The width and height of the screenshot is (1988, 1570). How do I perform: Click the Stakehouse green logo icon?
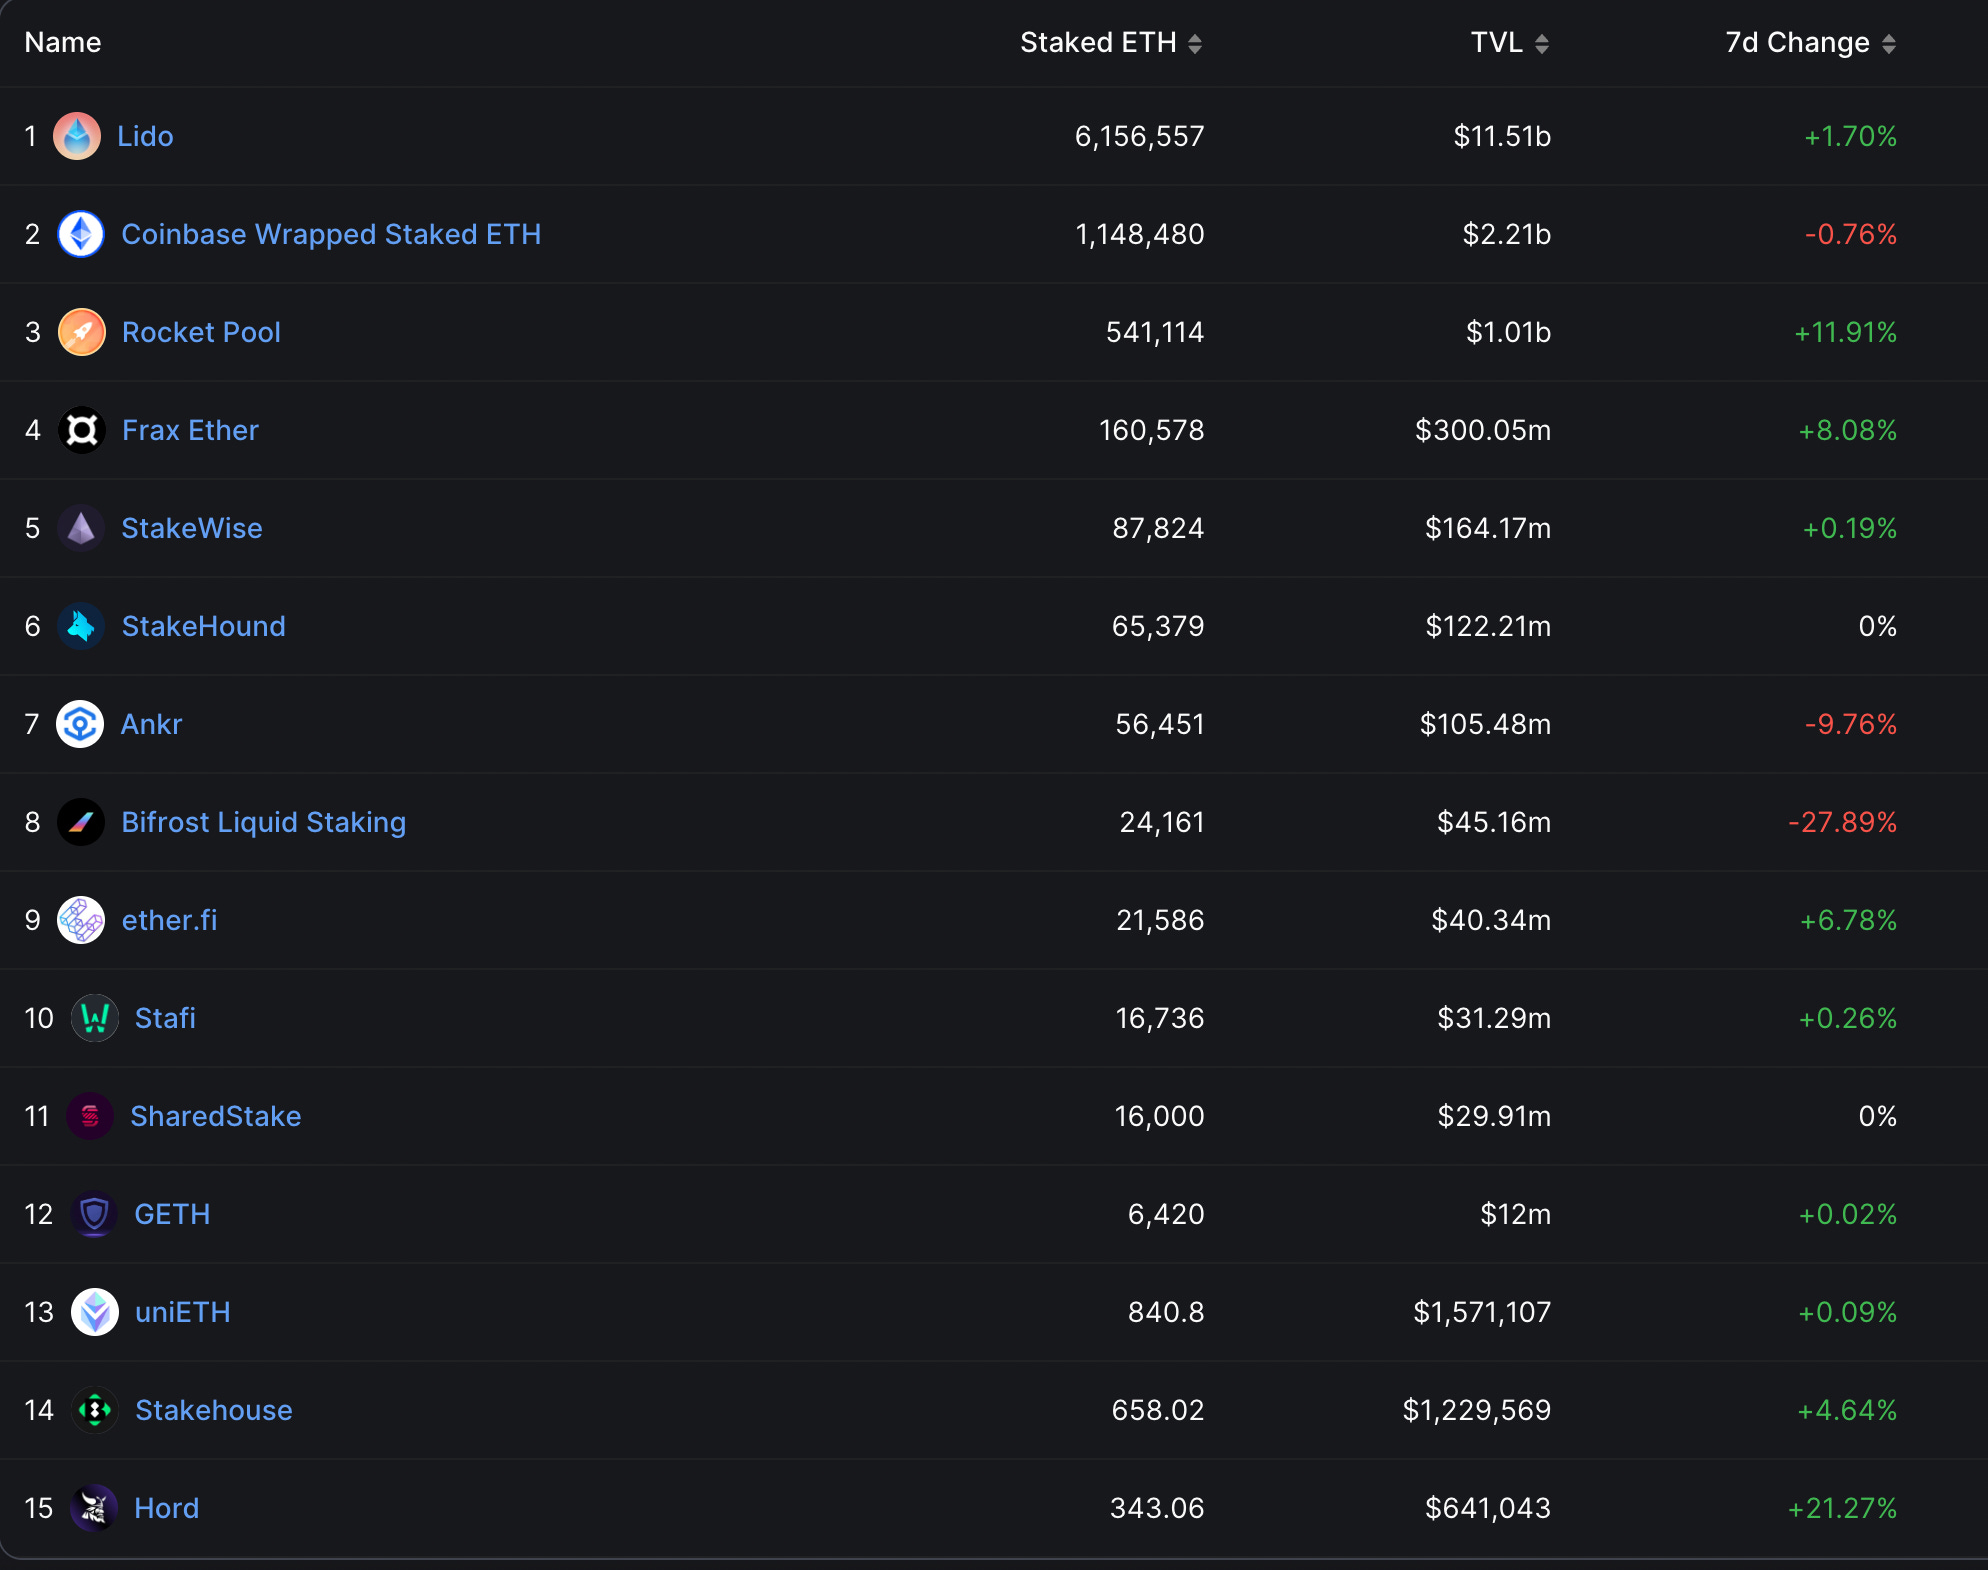pyautogui.click(x=94, y=1410)
